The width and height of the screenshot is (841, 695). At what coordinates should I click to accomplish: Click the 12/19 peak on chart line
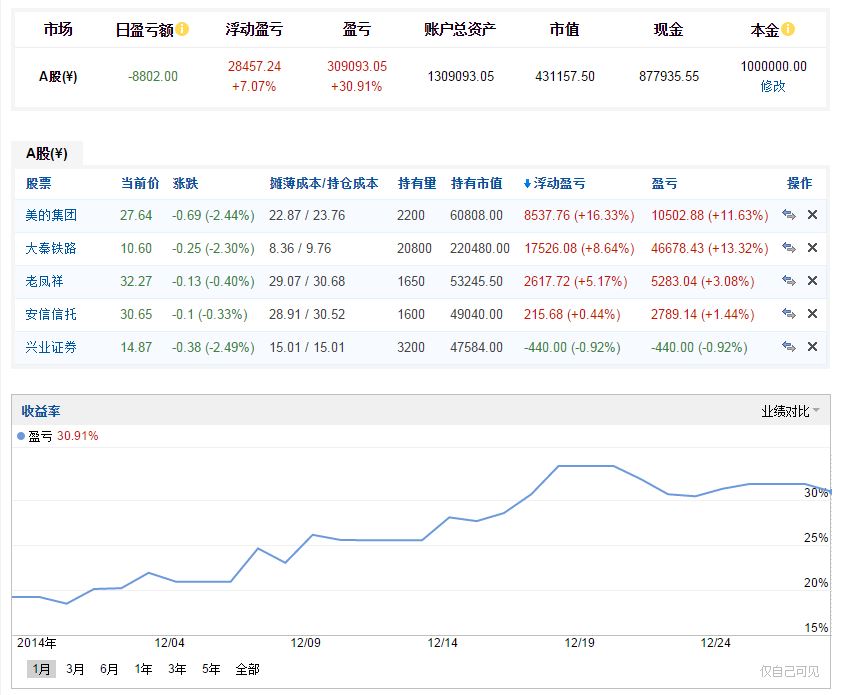pyautogui.click(x=586, y=466)
